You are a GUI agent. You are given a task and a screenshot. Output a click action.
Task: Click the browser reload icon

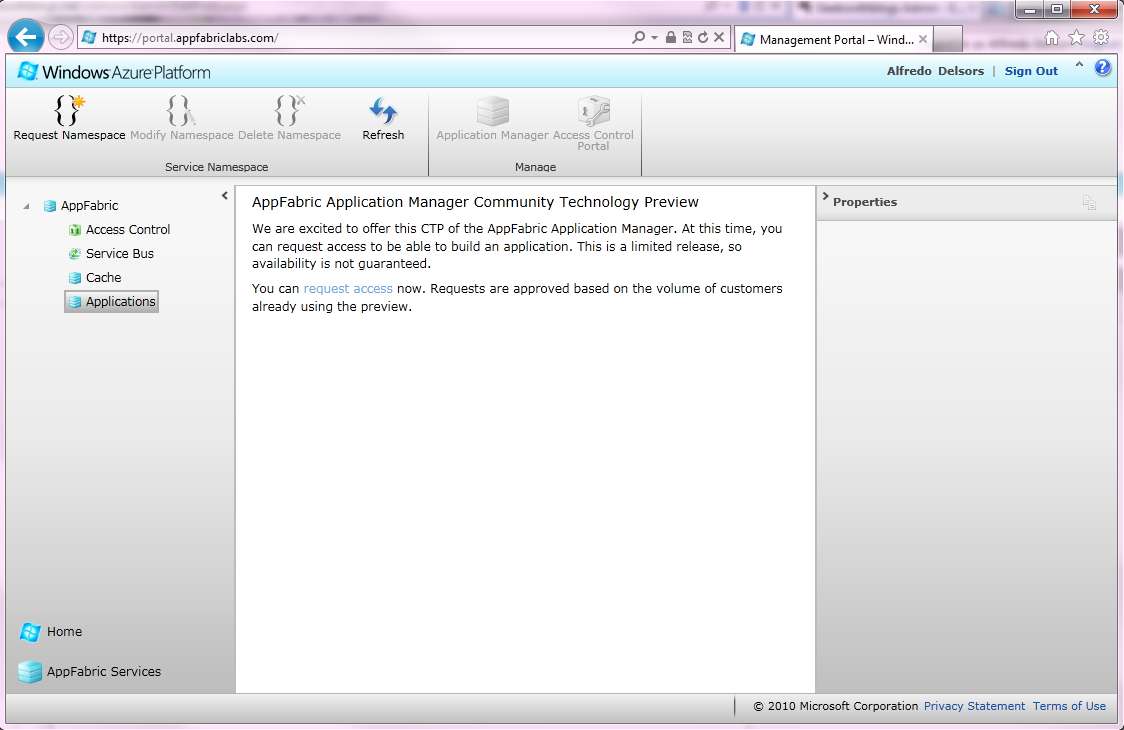click(x=702, y=37)
